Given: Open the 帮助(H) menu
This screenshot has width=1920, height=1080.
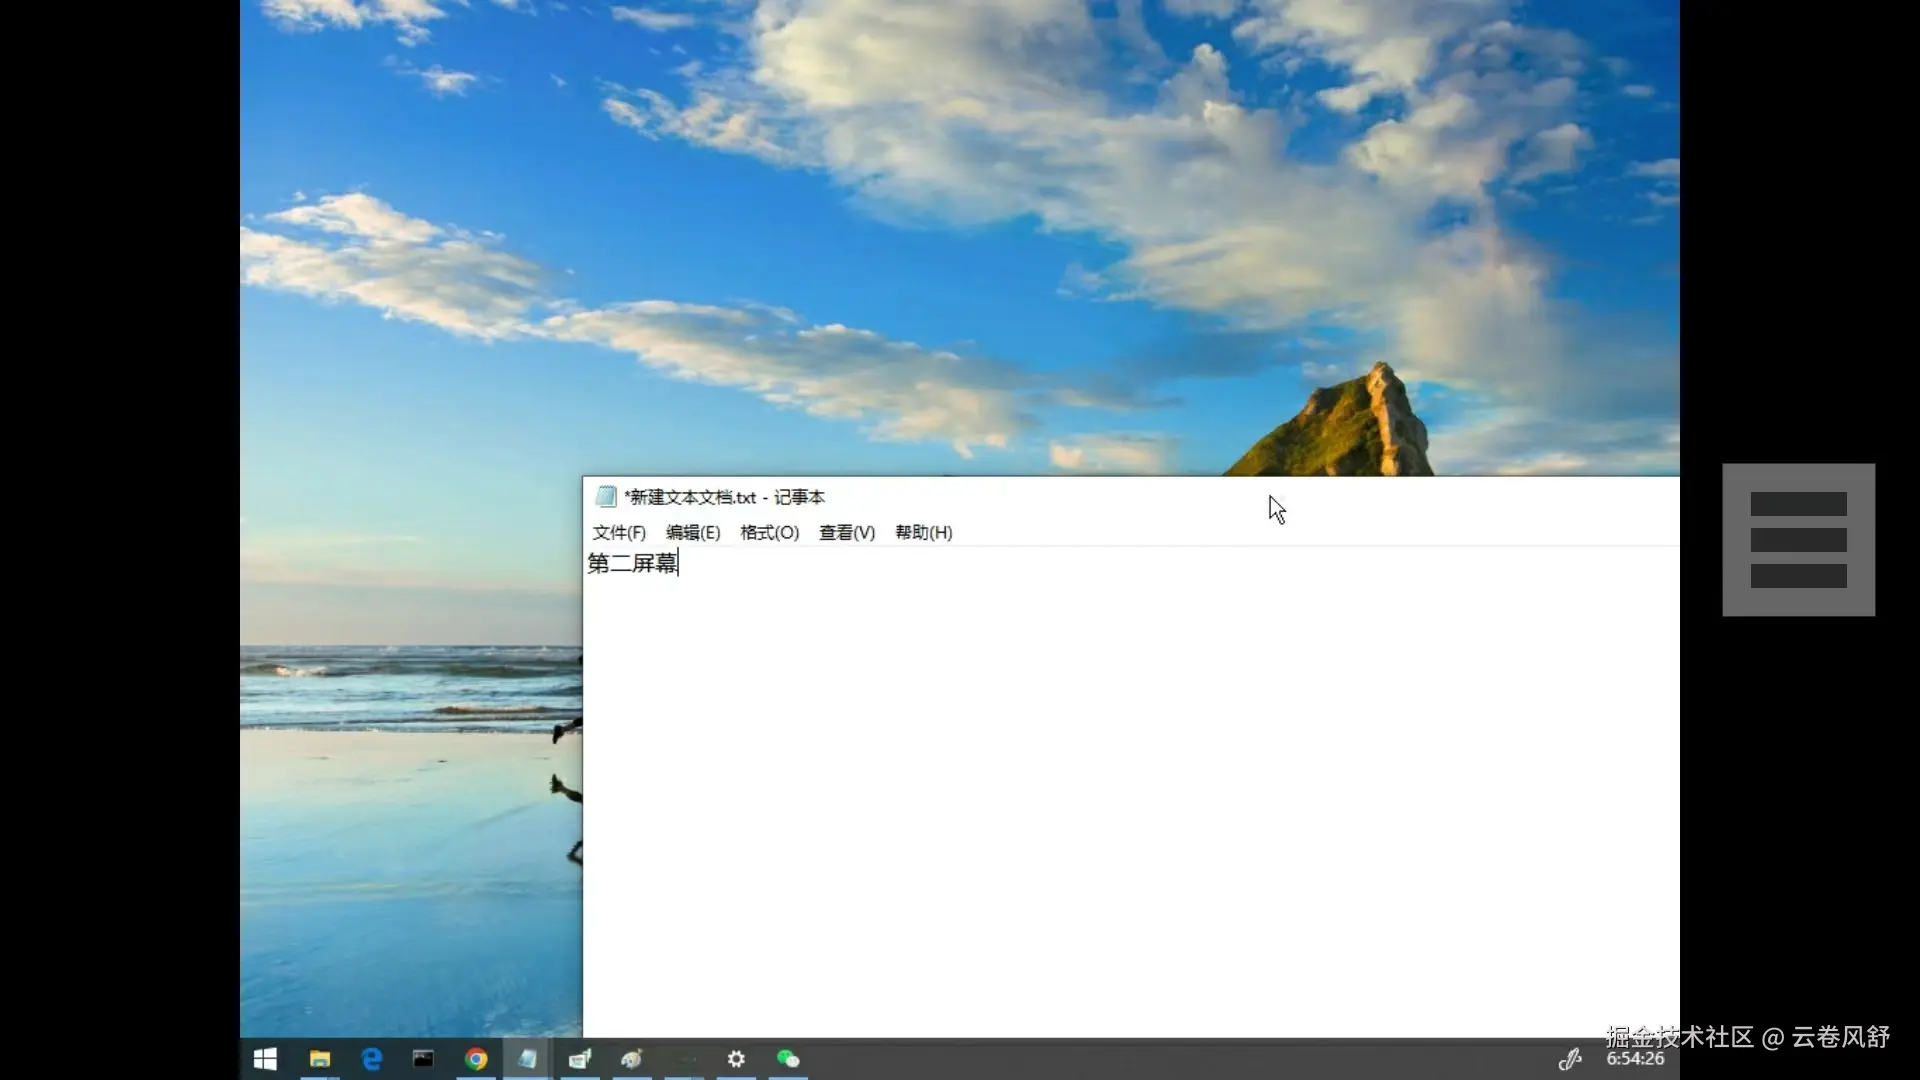Looking at the screenshot, I should click(923, 533).
